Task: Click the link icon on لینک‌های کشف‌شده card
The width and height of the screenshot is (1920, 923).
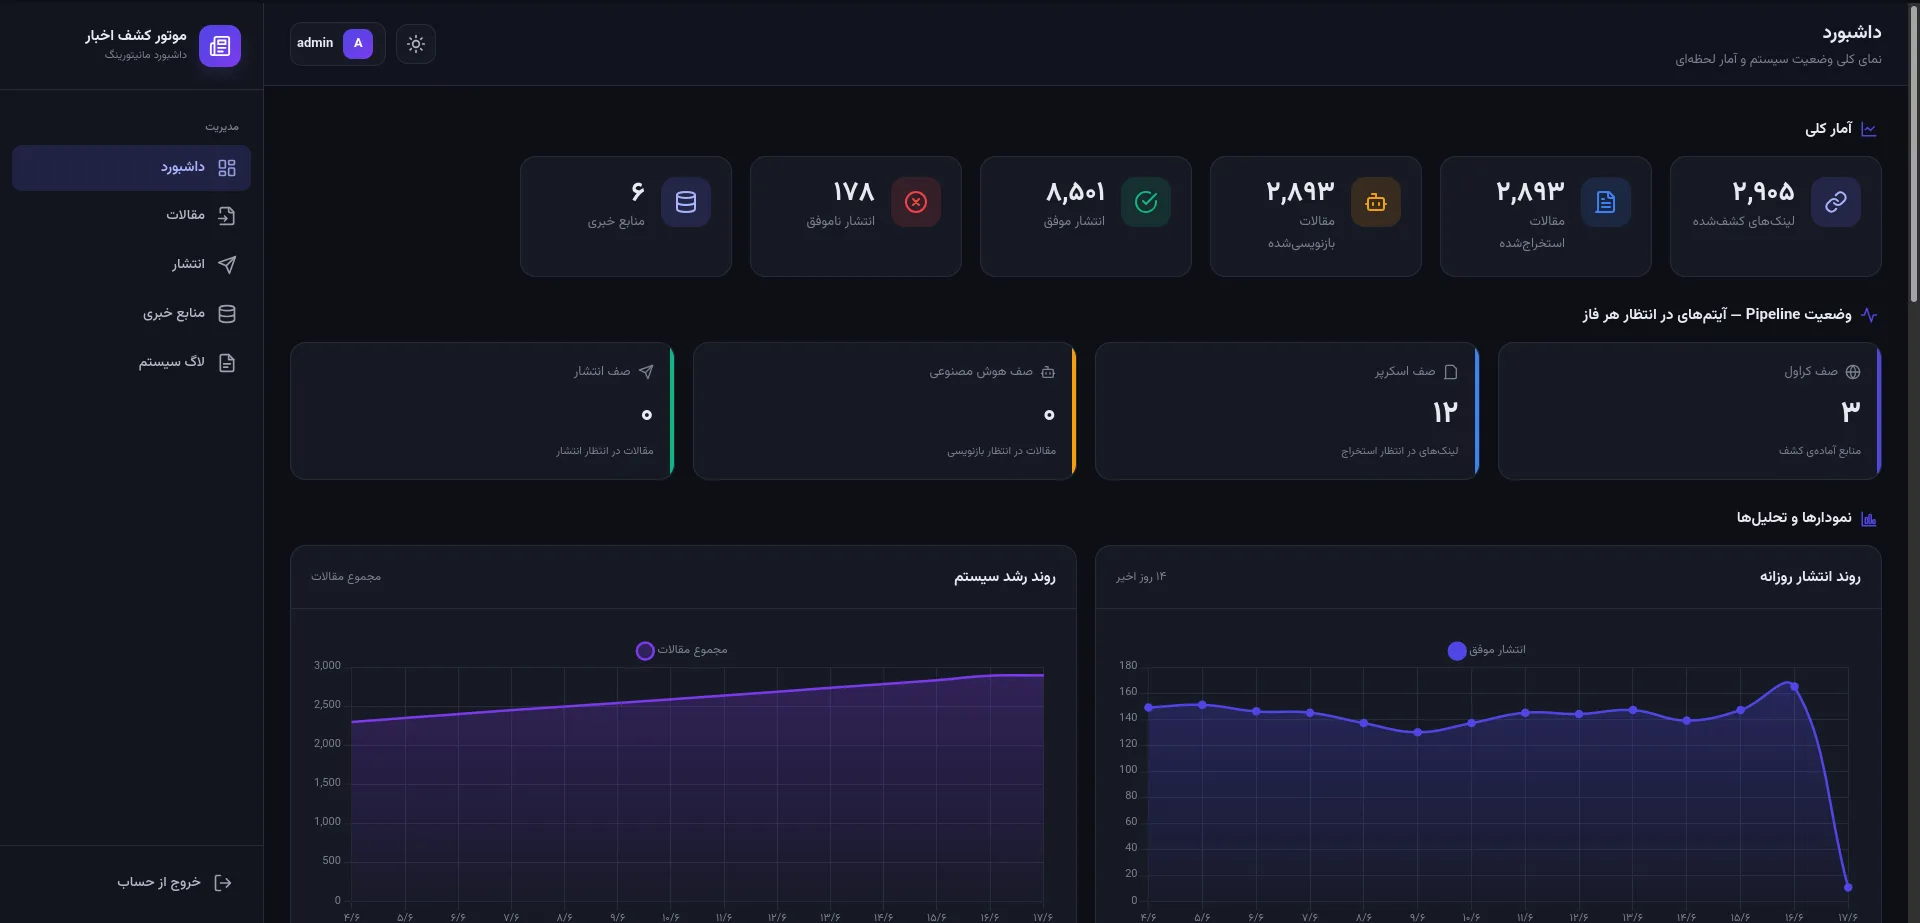Action: click(1836, 202)
